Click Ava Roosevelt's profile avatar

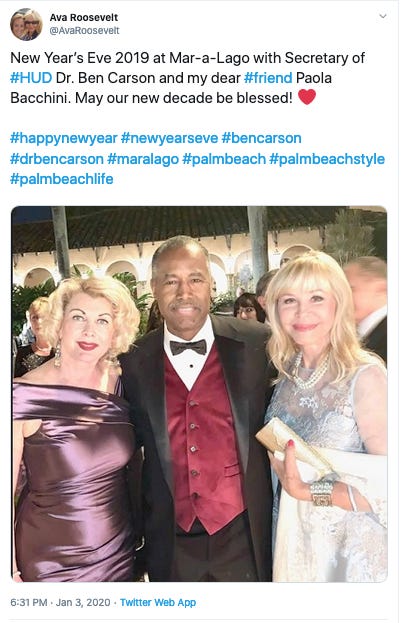26,25
